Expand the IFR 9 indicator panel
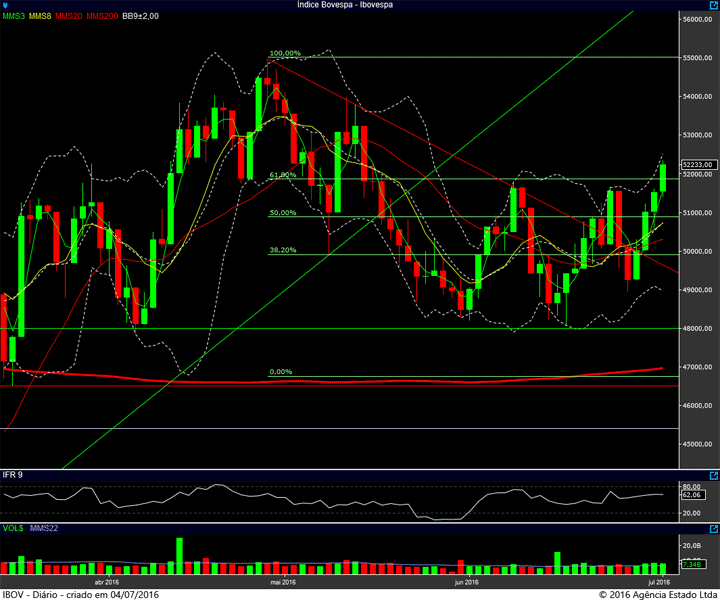This screenshot has height=600, width=720. pyautogui.click(x=714, y=476)
